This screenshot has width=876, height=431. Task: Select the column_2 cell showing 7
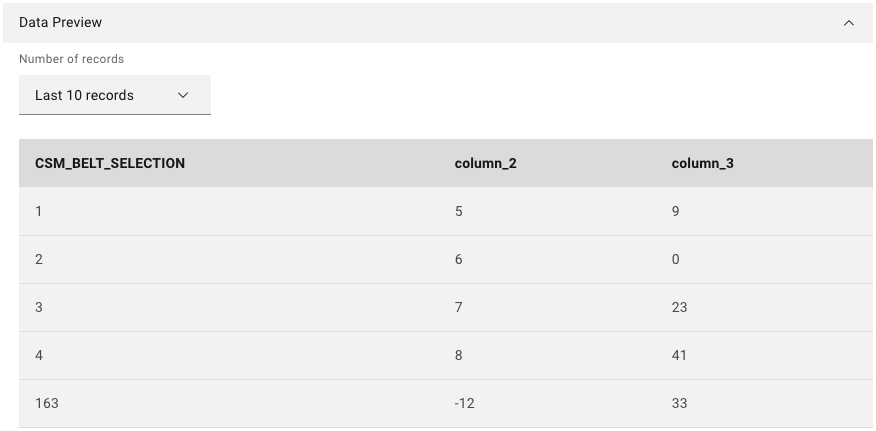[459, 307]
